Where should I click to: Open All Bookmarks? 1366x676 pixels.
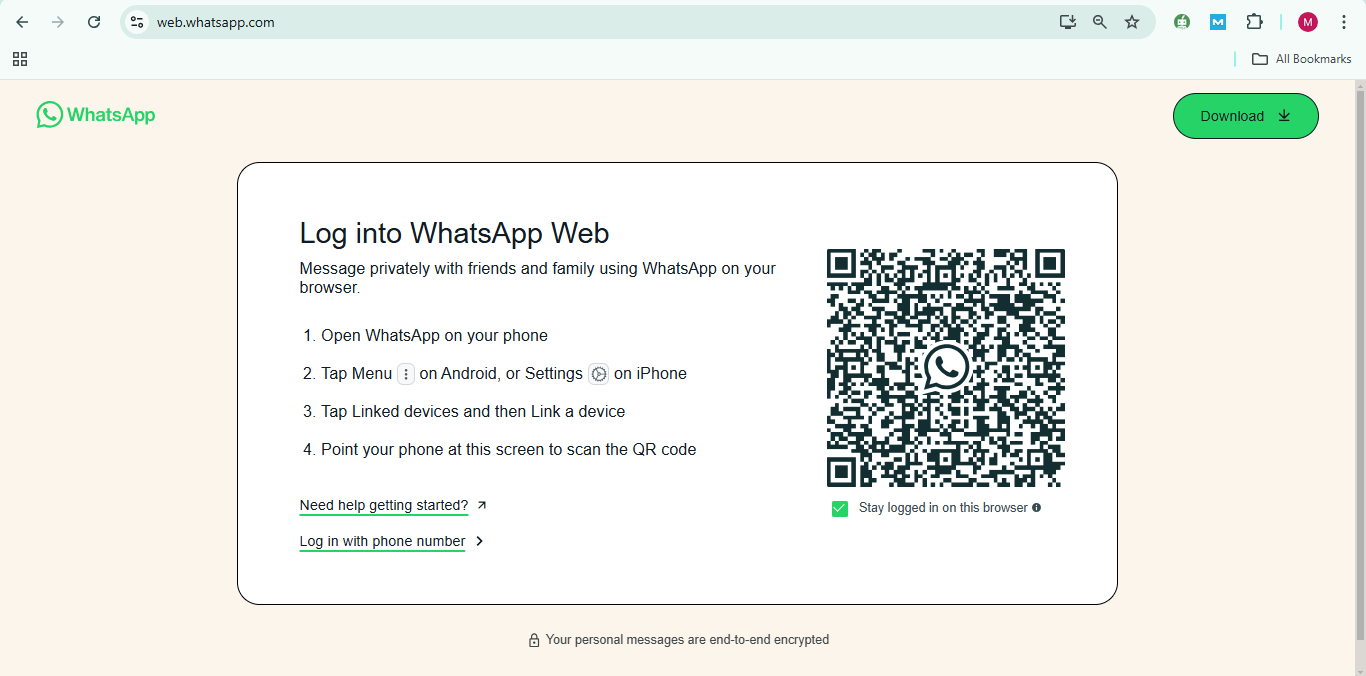click(x=1300, y=59)
